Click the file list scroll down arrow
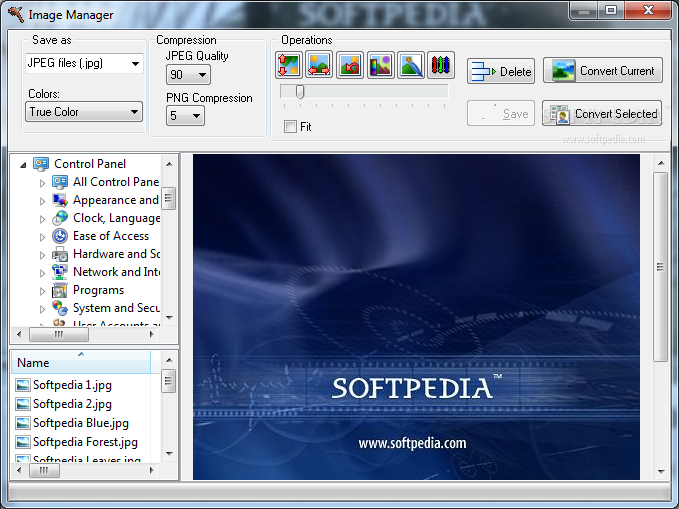The image size is (679, 509). click(169, 454)
